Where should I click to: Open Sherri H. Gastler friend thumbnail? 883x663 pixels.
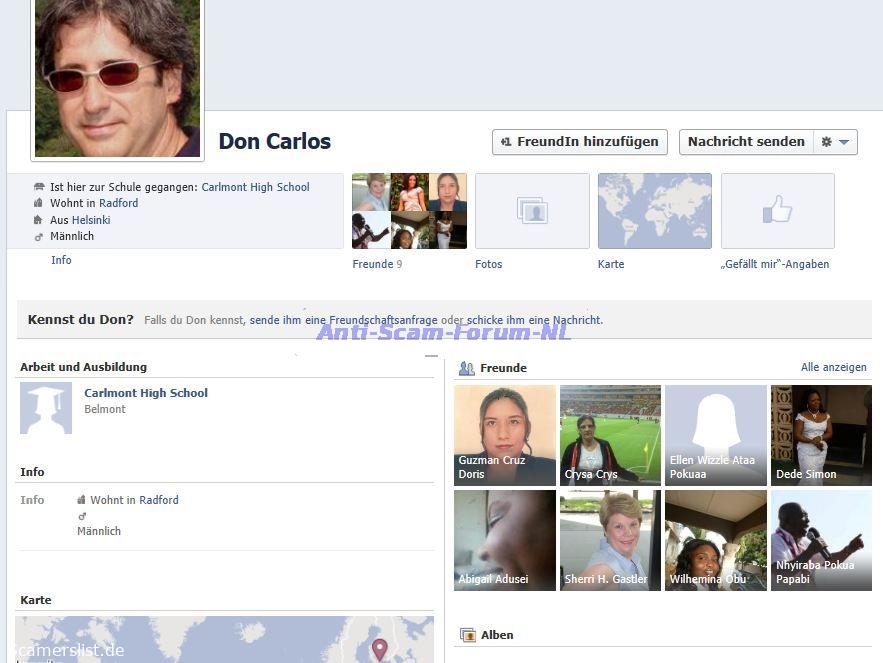[x=610, y=540]
